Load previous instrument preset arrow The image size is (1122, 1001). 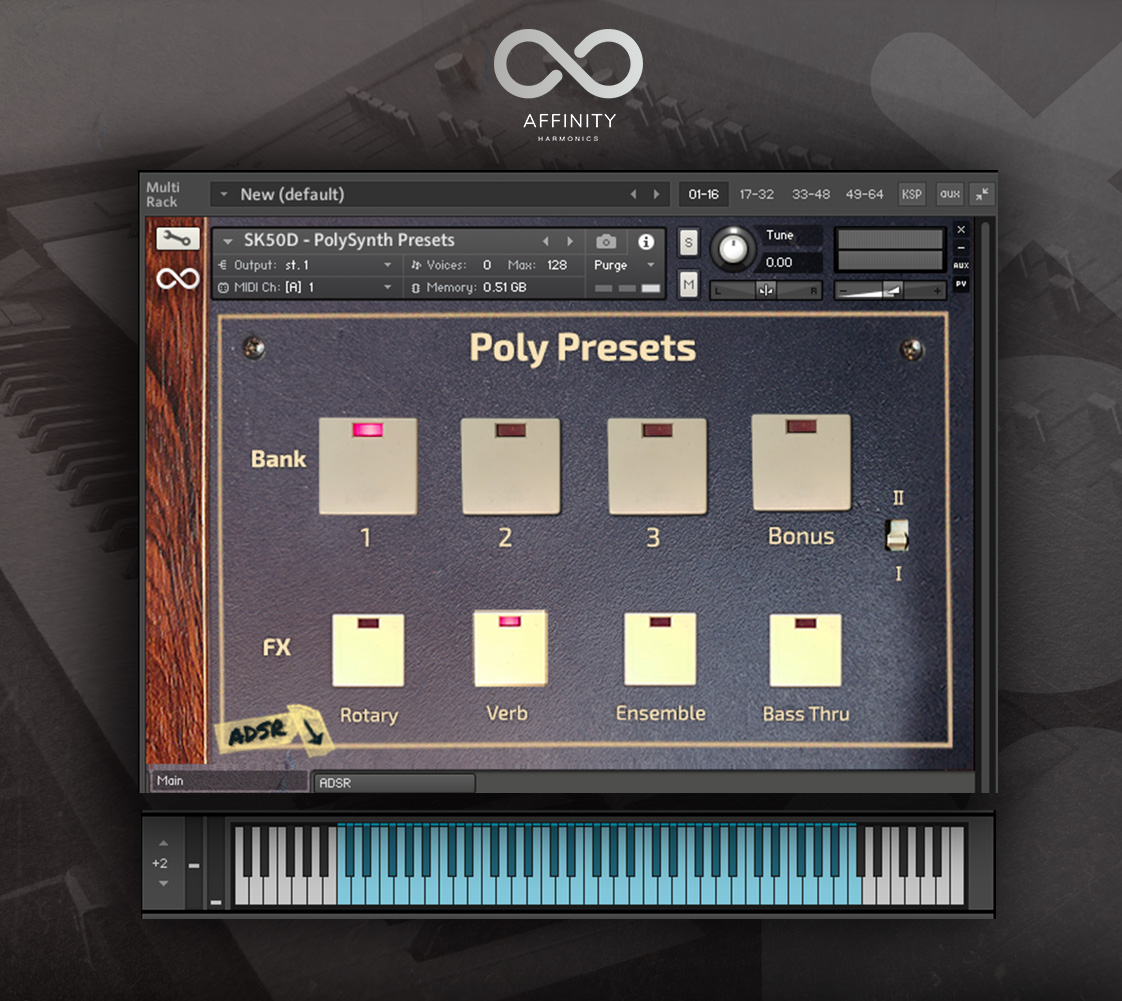546,241
